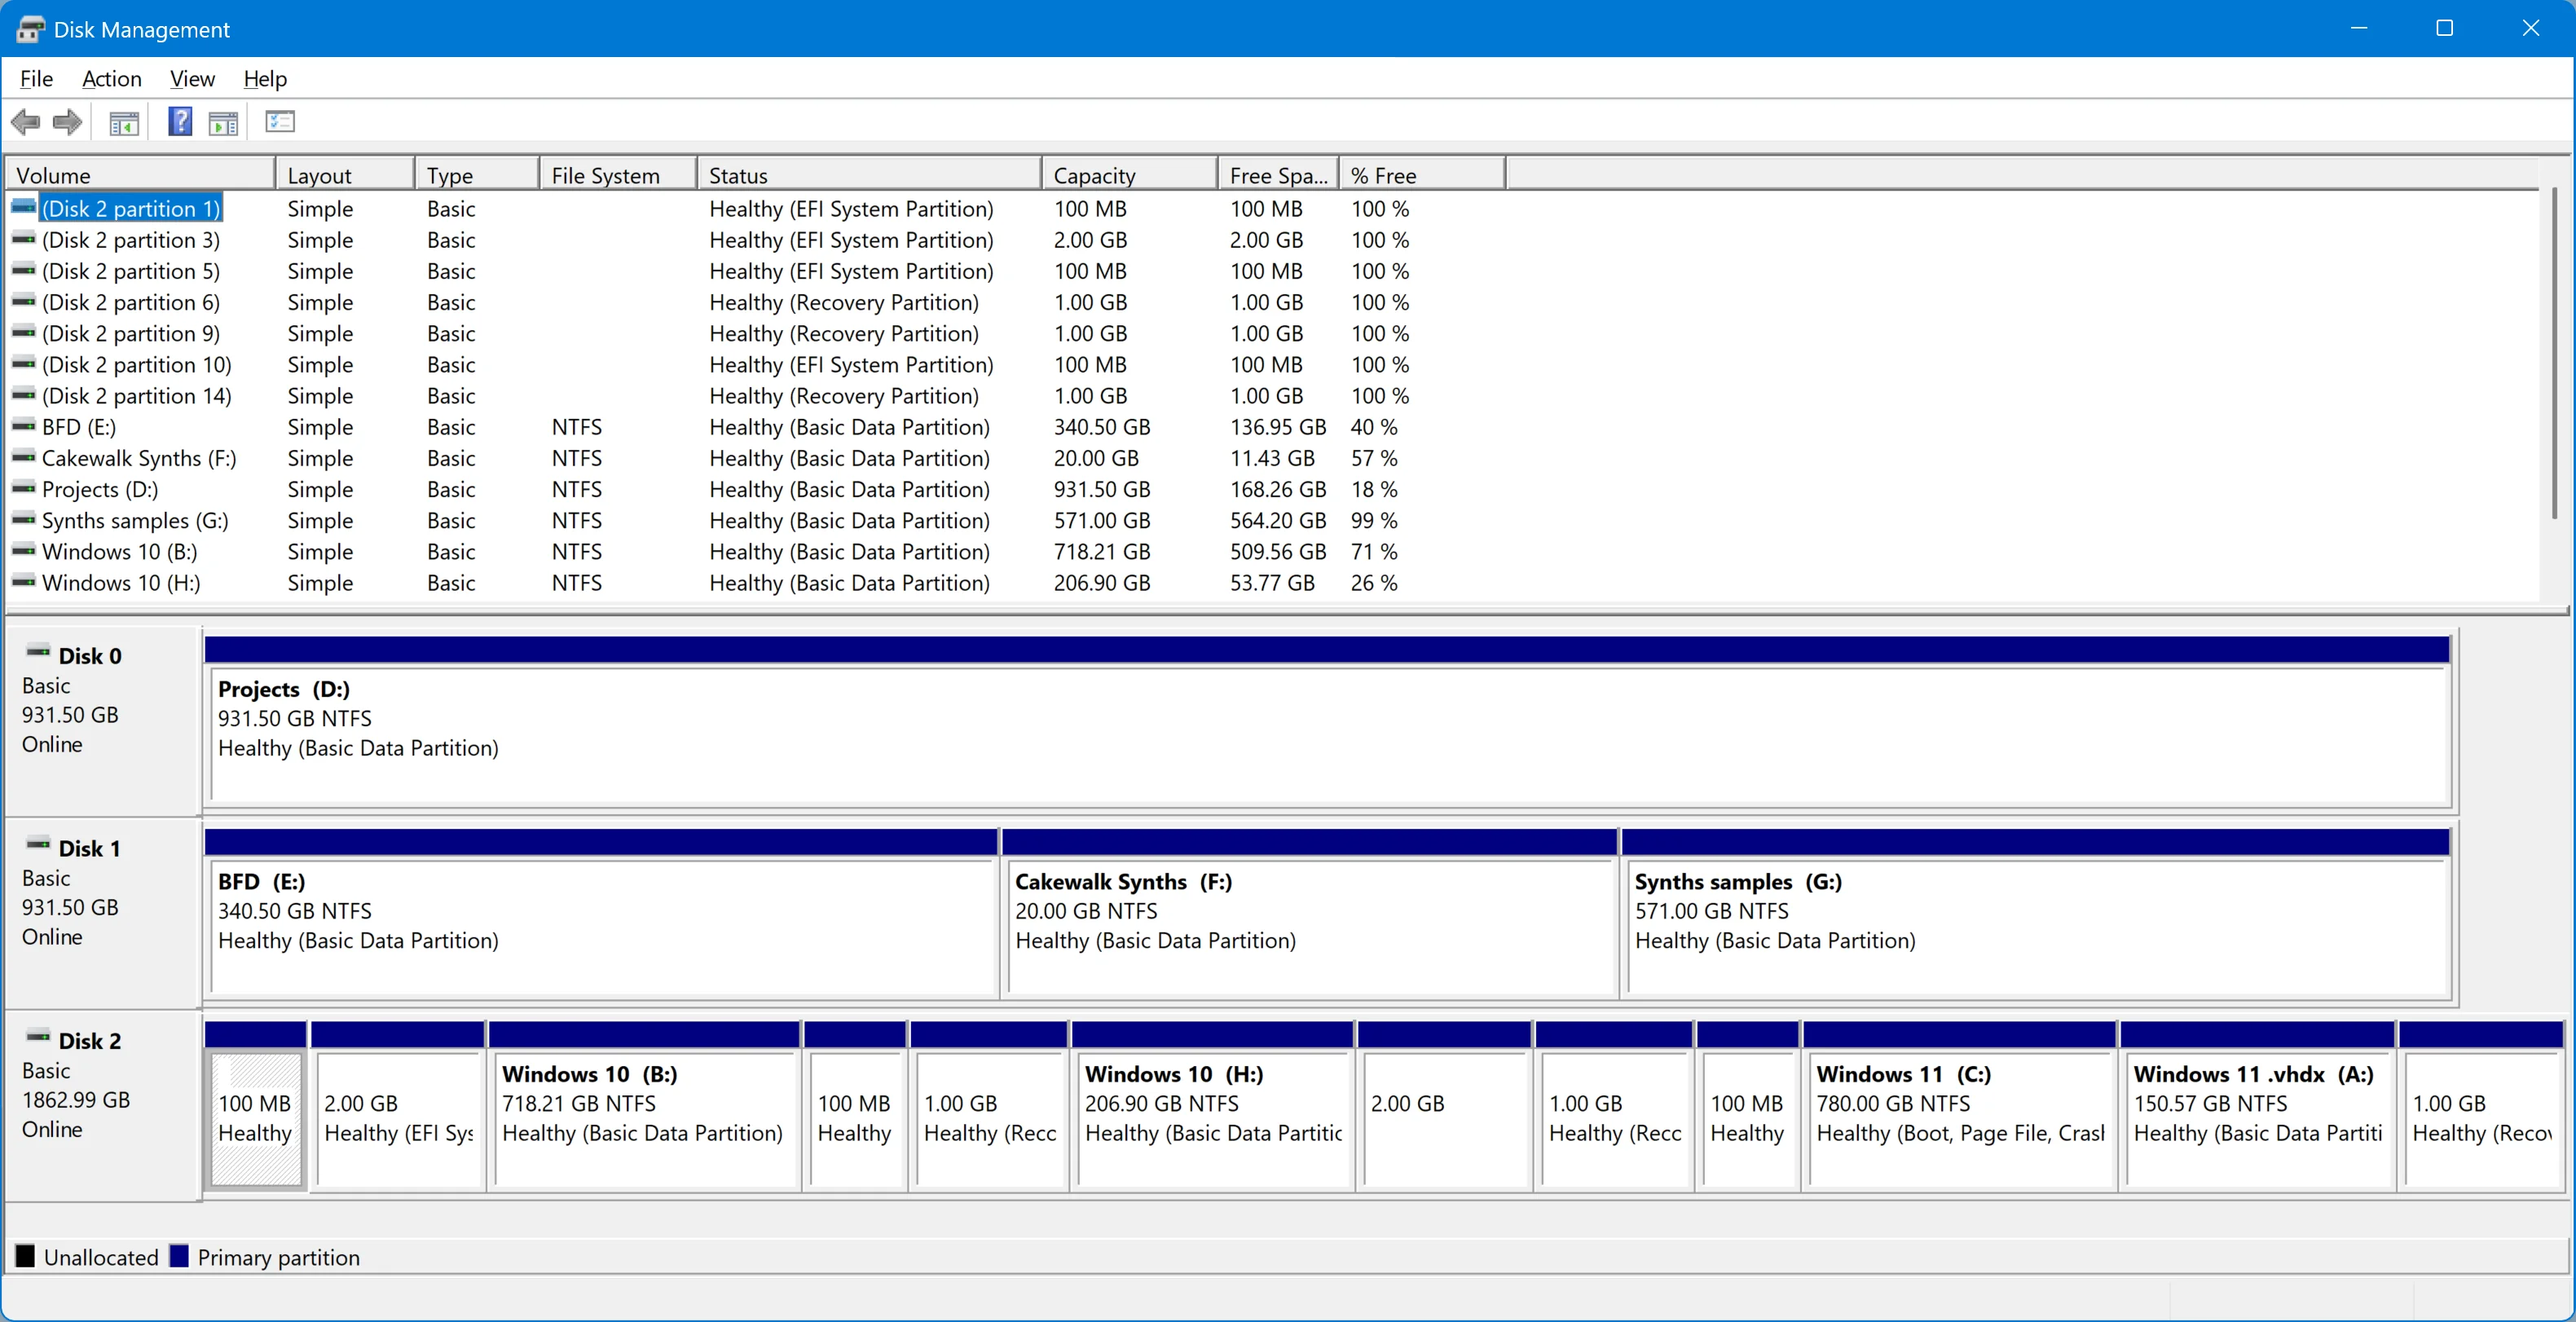This screenshot has width=2576, height=1322.
Task: Click the Show/Hide Console Tree icon
Action: pos(124,123)
